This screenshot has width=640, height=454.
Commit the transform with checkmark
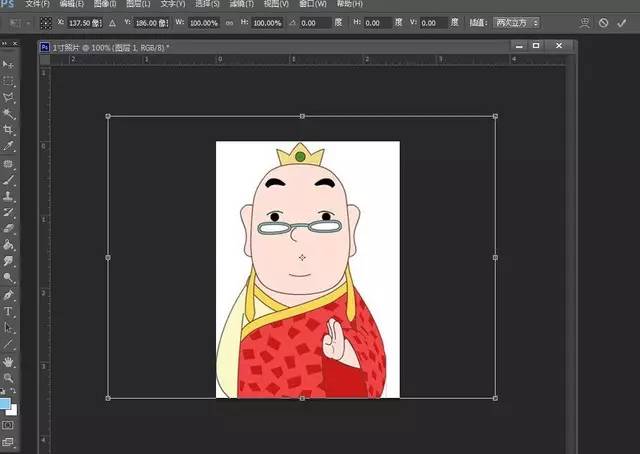pyautogui.click(x=622, y=23)
